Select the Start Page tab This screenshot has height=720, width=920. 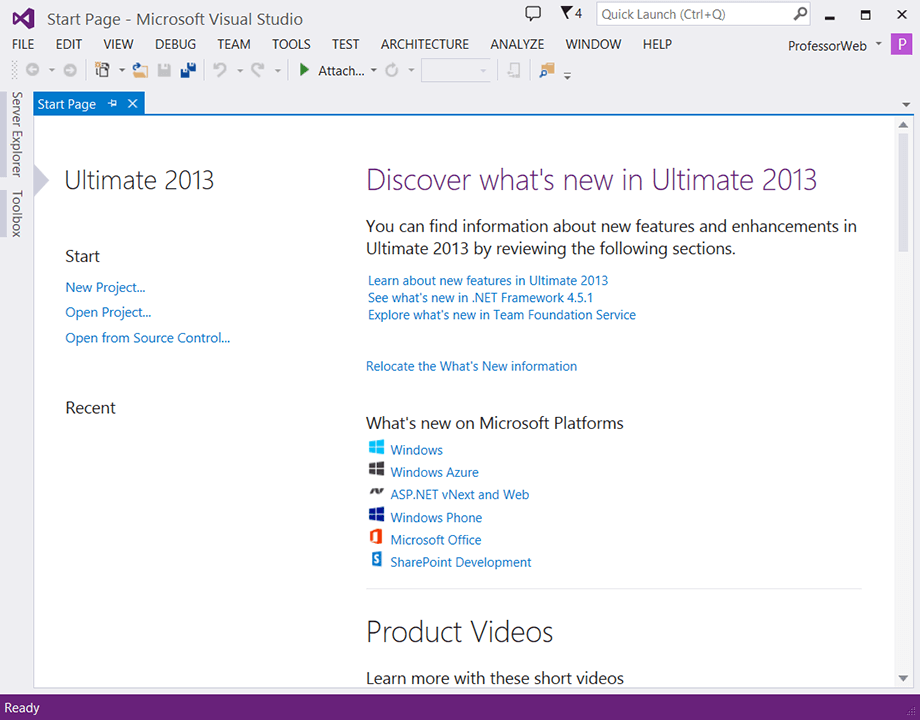67,104
